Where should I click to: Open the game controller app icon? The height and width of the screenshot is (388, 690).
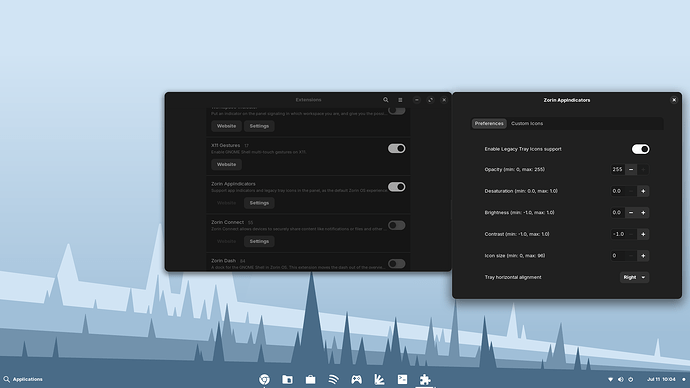tap(356, 379)
